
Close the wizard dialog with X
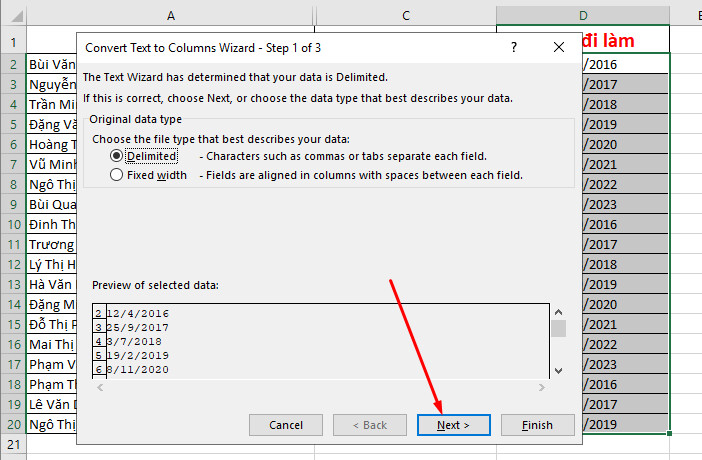coord(559,47)
